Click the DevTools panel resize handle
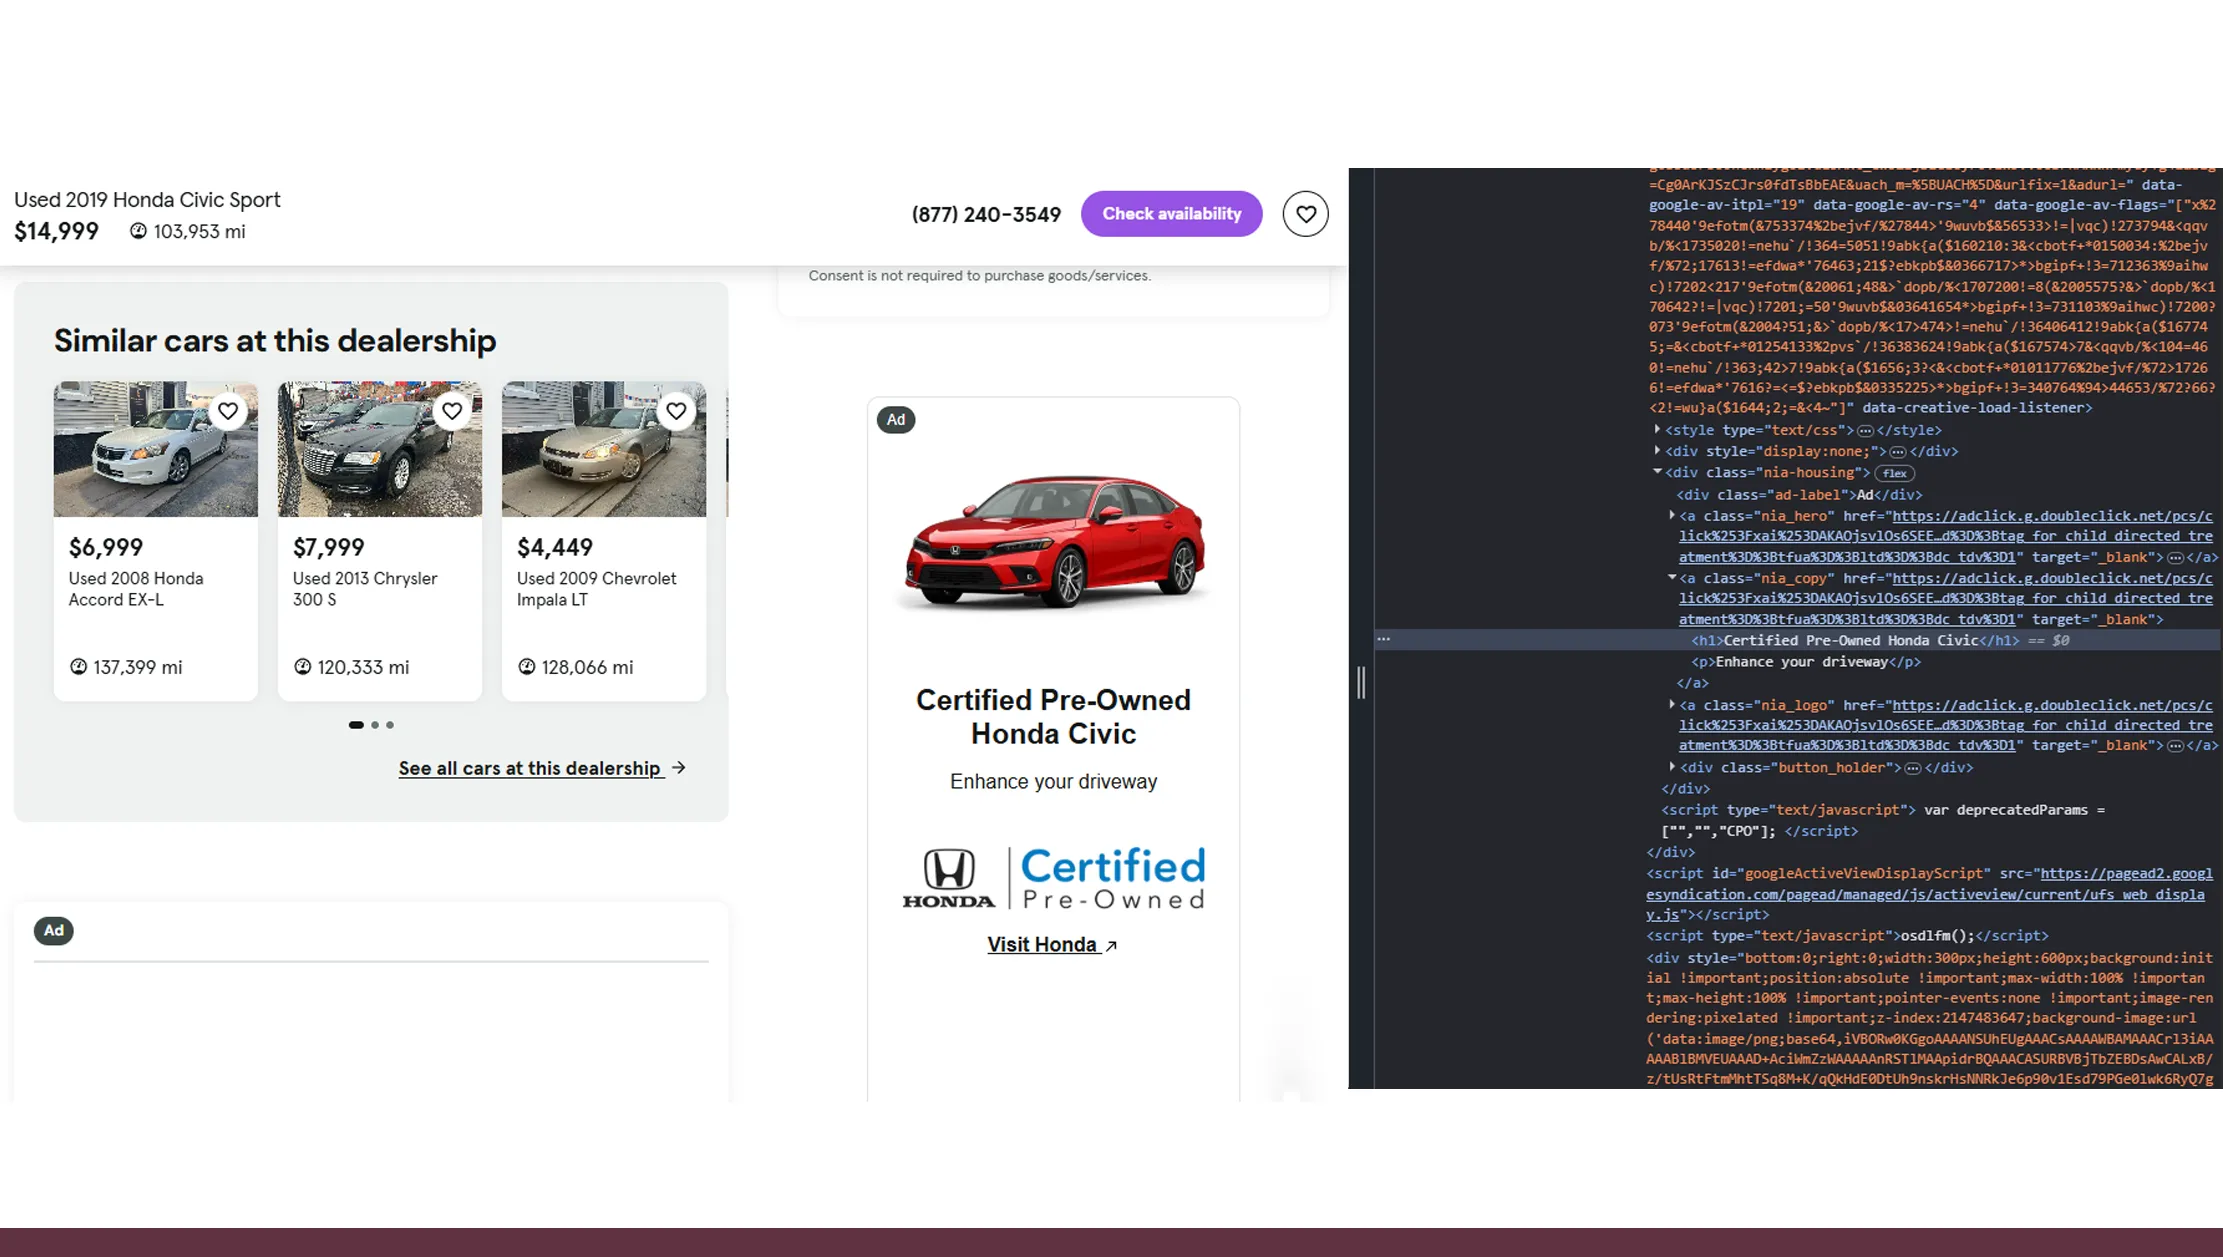Viewport: 2223px width, 1257px height. [x=1361, y=683]
